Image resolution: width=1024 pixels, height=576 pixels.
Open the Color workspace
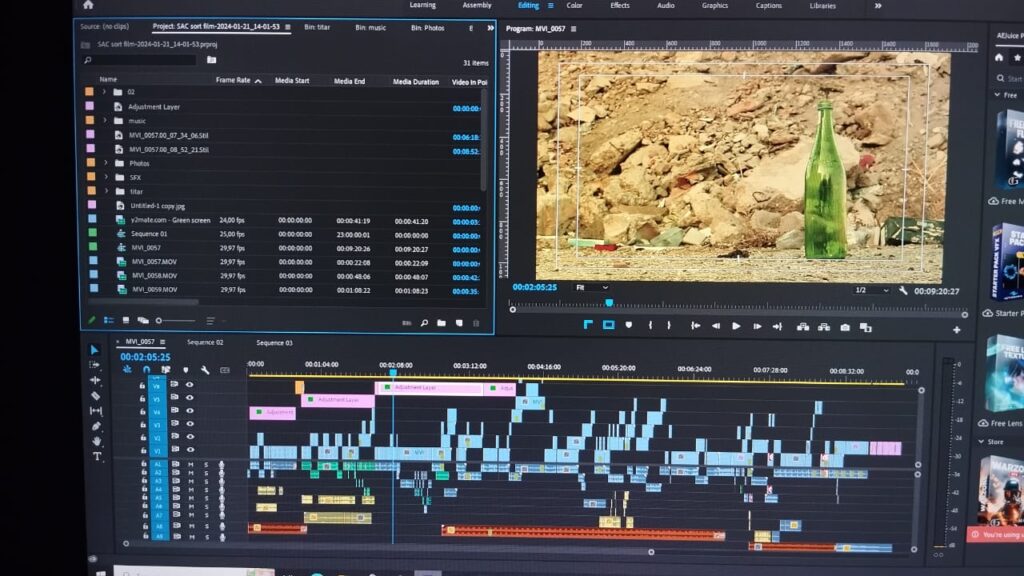[575, 5]
